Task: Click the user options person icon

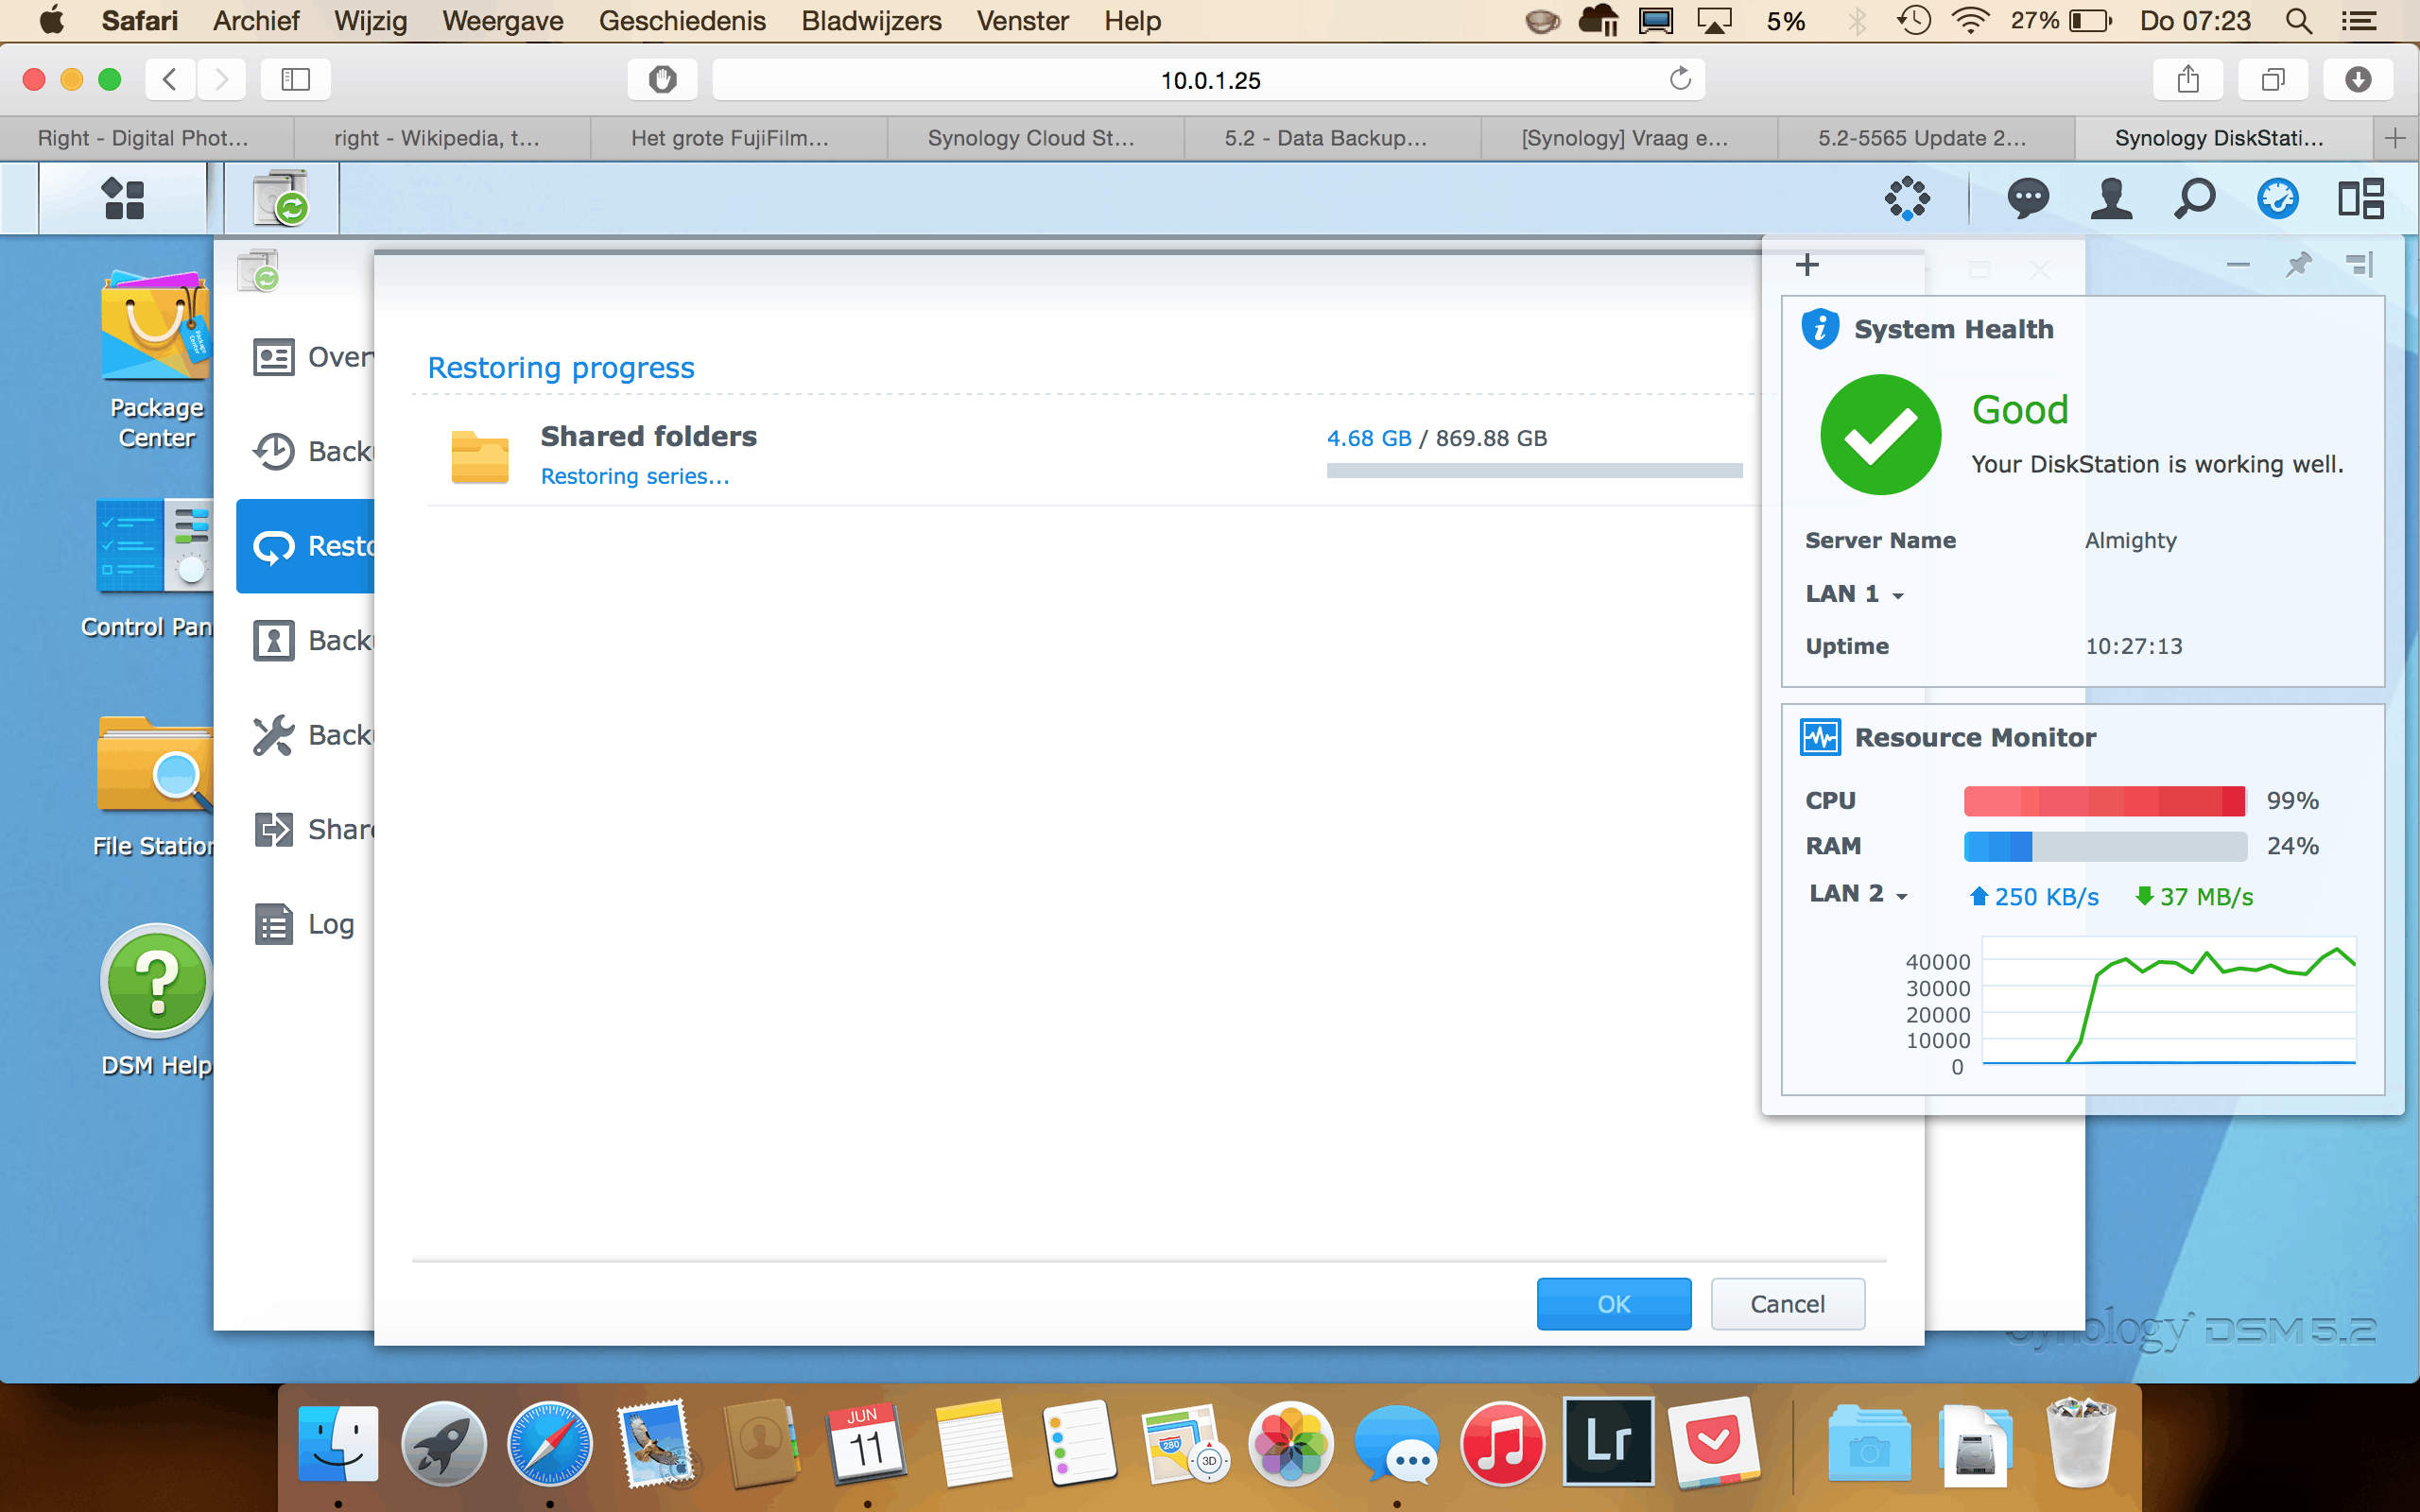Action: 2111,198
